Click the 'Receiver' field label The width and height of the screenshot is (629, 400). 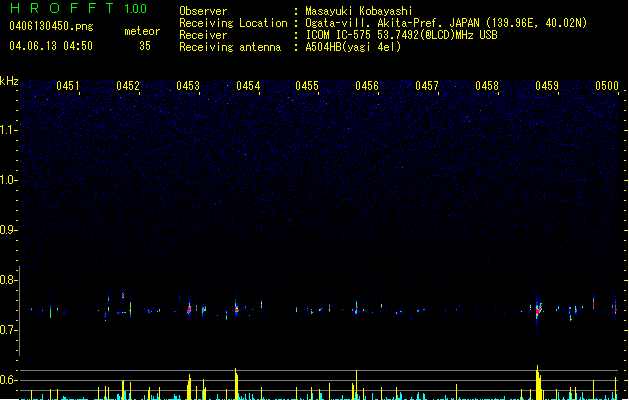click(x=203, y=35)
